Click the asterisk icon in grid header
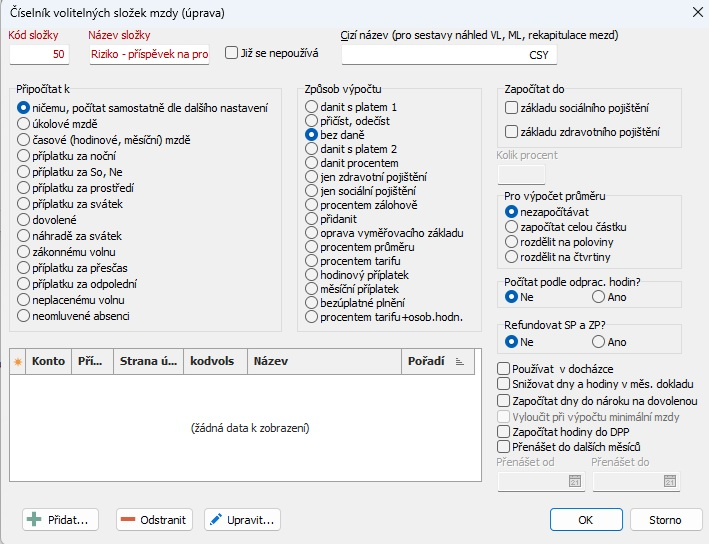 coord(18,362)
